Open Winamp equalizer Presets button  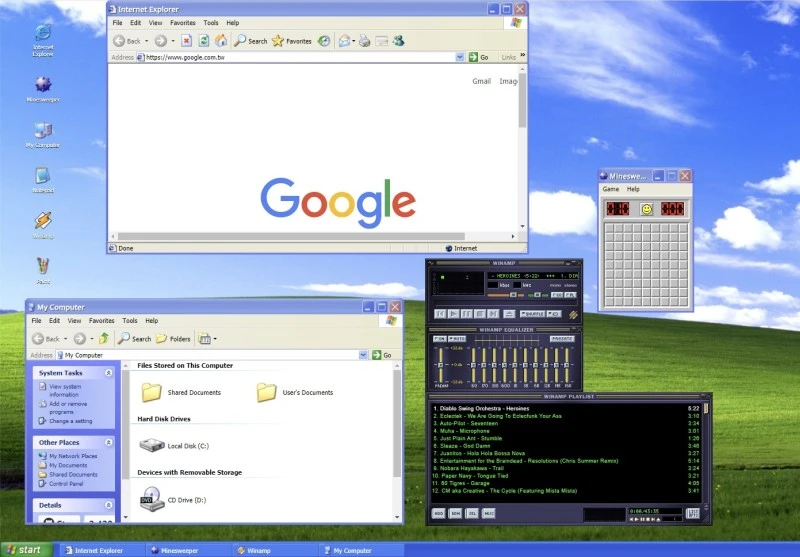point(562,339)
